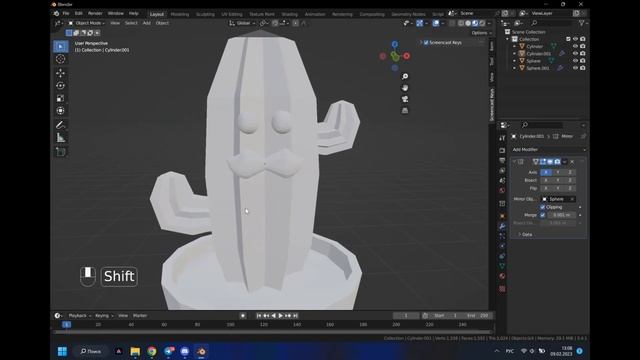Open the Particles properties tab
This screenshot has height=360, width=640.
502,236
